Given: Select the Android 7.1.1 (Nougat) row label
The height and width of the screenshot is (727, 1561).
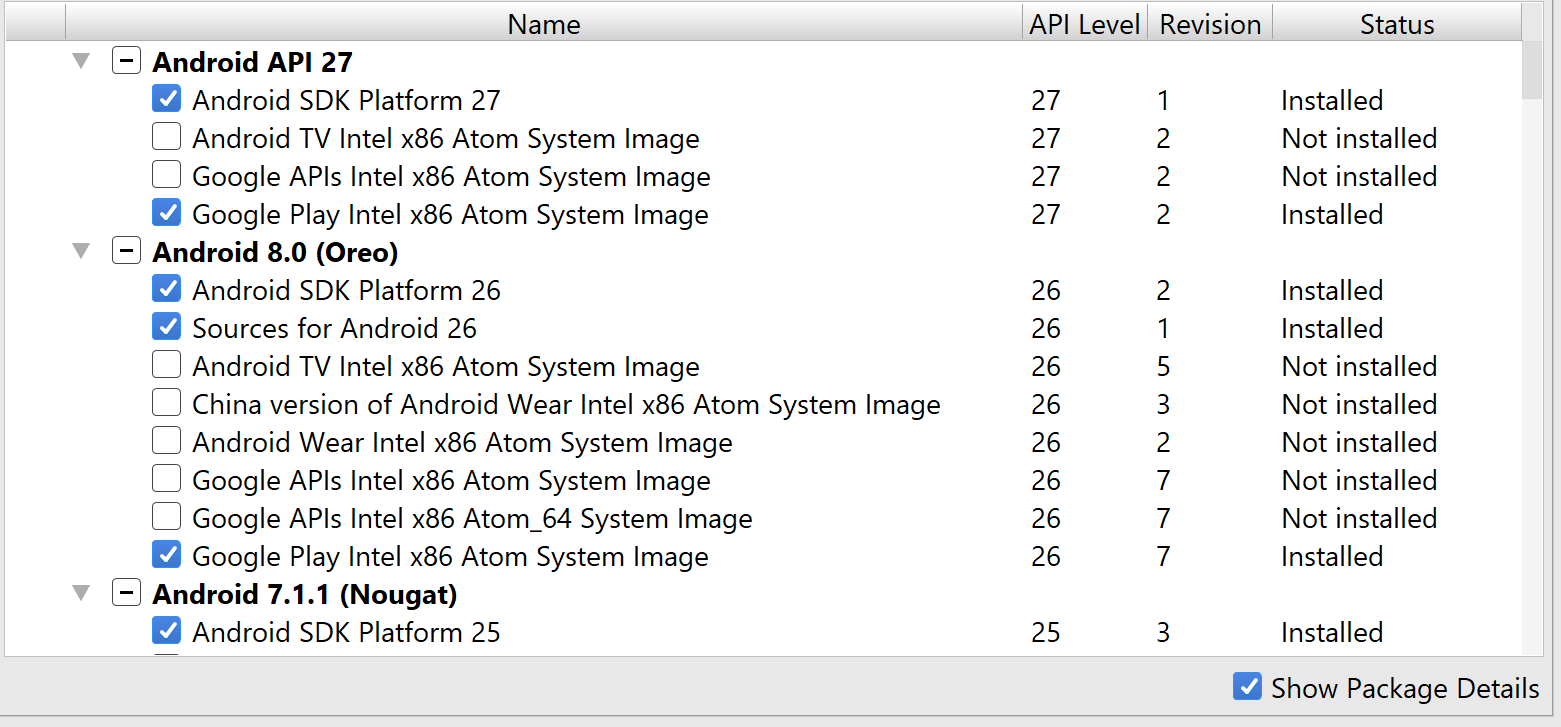Looking at the screenshot, I should tap(305, 594).
